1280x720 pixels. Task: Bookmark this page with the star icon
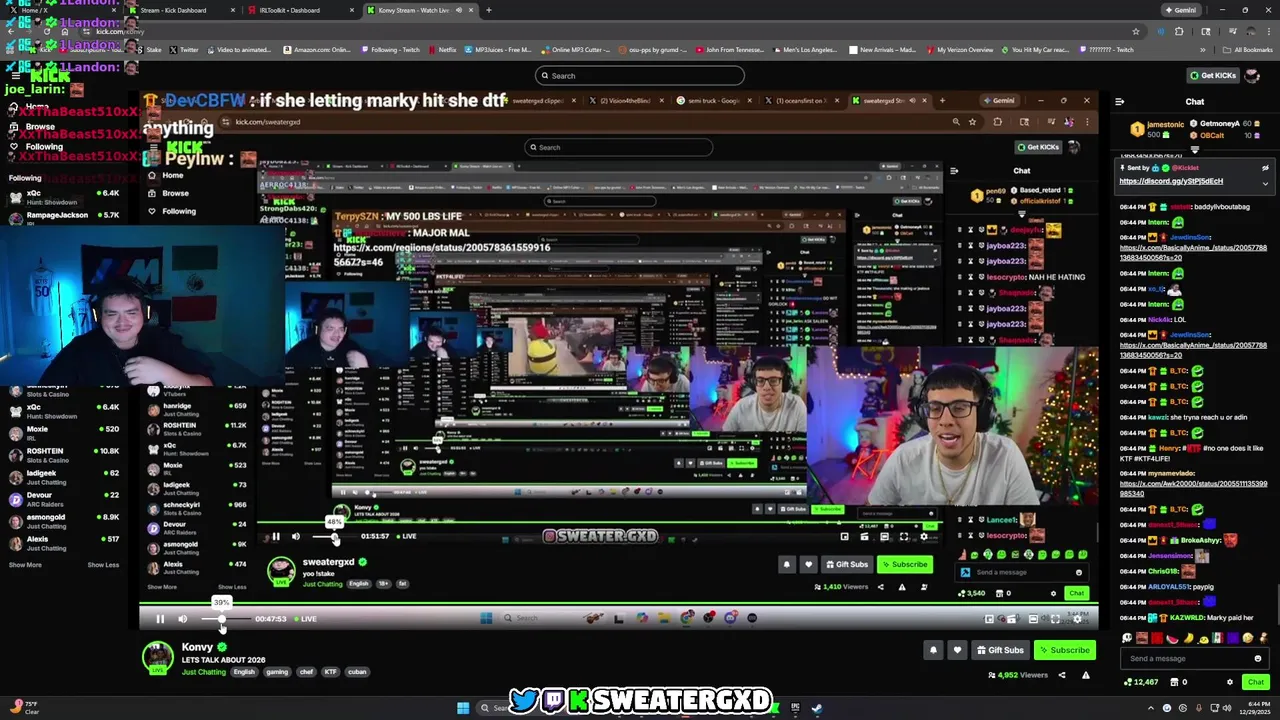[1136, 31]
